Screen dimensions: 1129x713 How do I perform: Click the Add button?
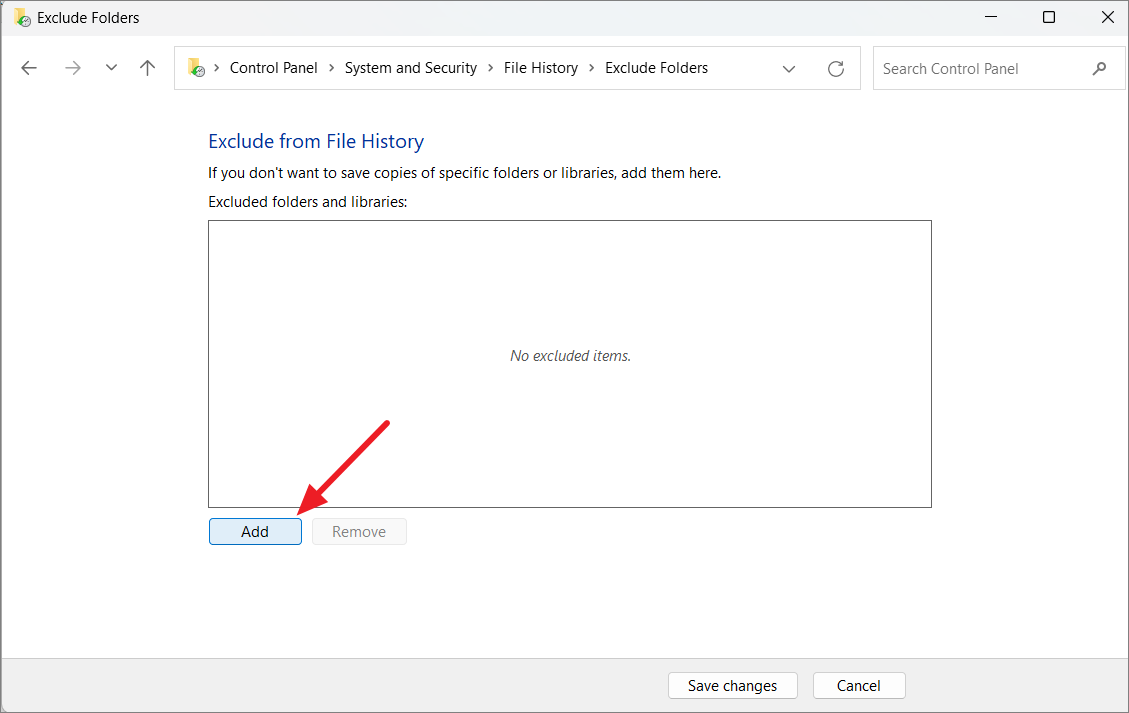tap(255, 531)
